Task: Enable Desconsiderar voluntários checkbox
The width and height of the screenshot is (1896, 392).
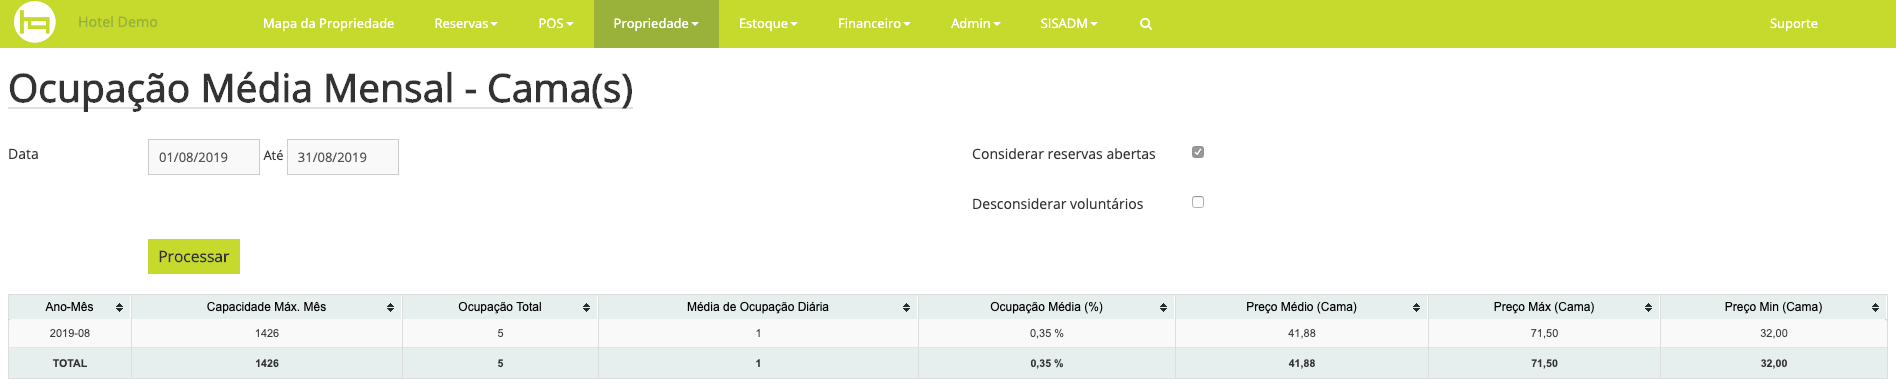Action: (x=1198, y=202)
